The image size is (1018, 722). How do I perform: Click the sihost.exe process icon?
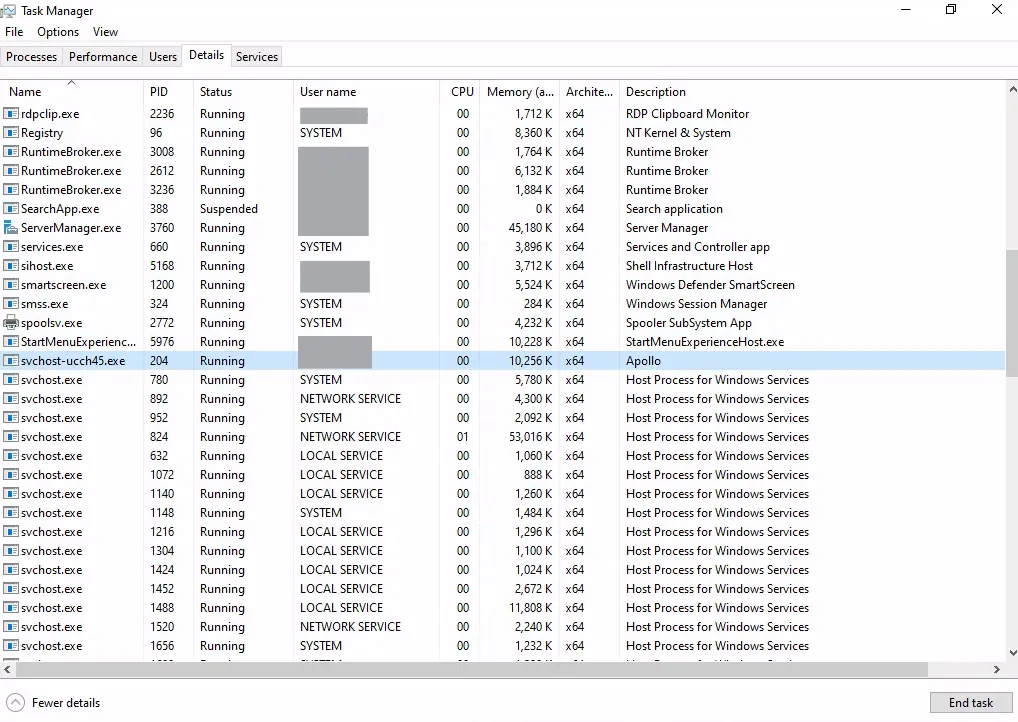point(12,265)
